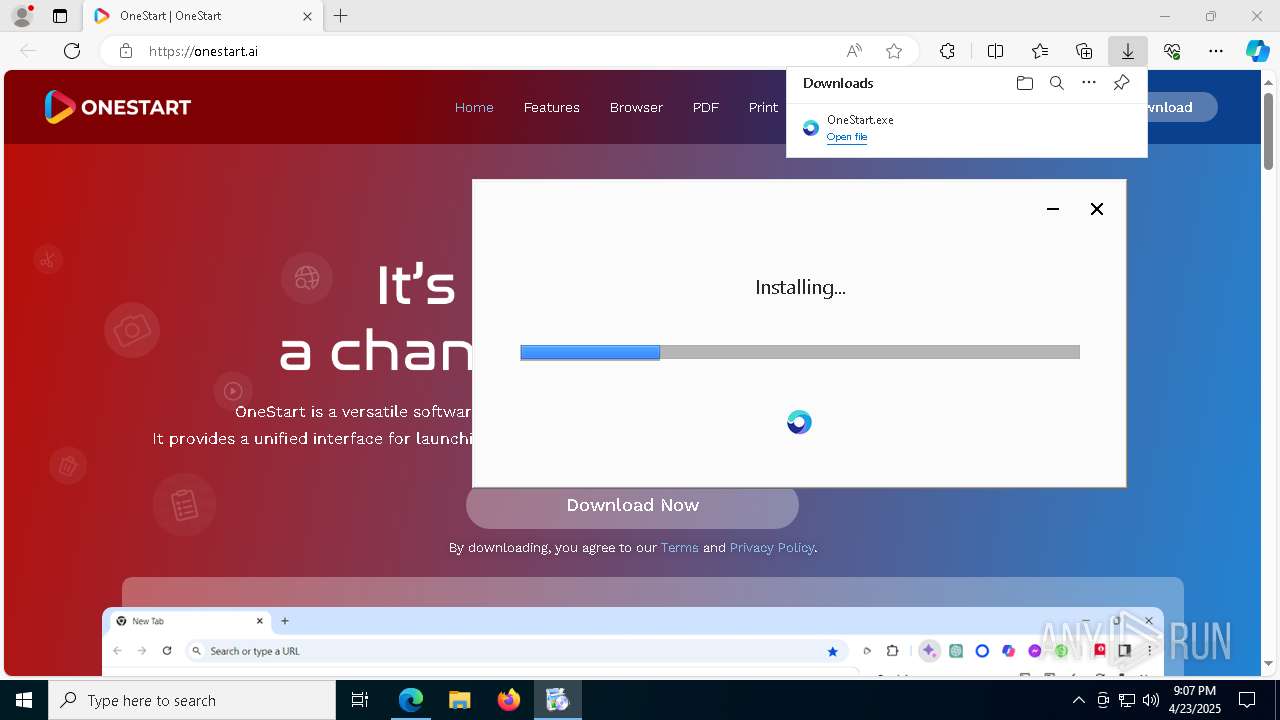
Task: Pin the Downloads panel
Action: coord(1121,83)
